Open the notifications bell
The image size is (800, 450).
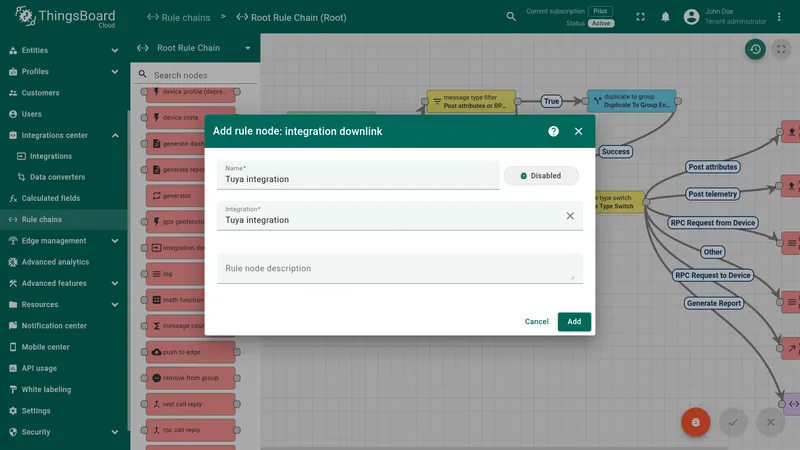[665, 17]
